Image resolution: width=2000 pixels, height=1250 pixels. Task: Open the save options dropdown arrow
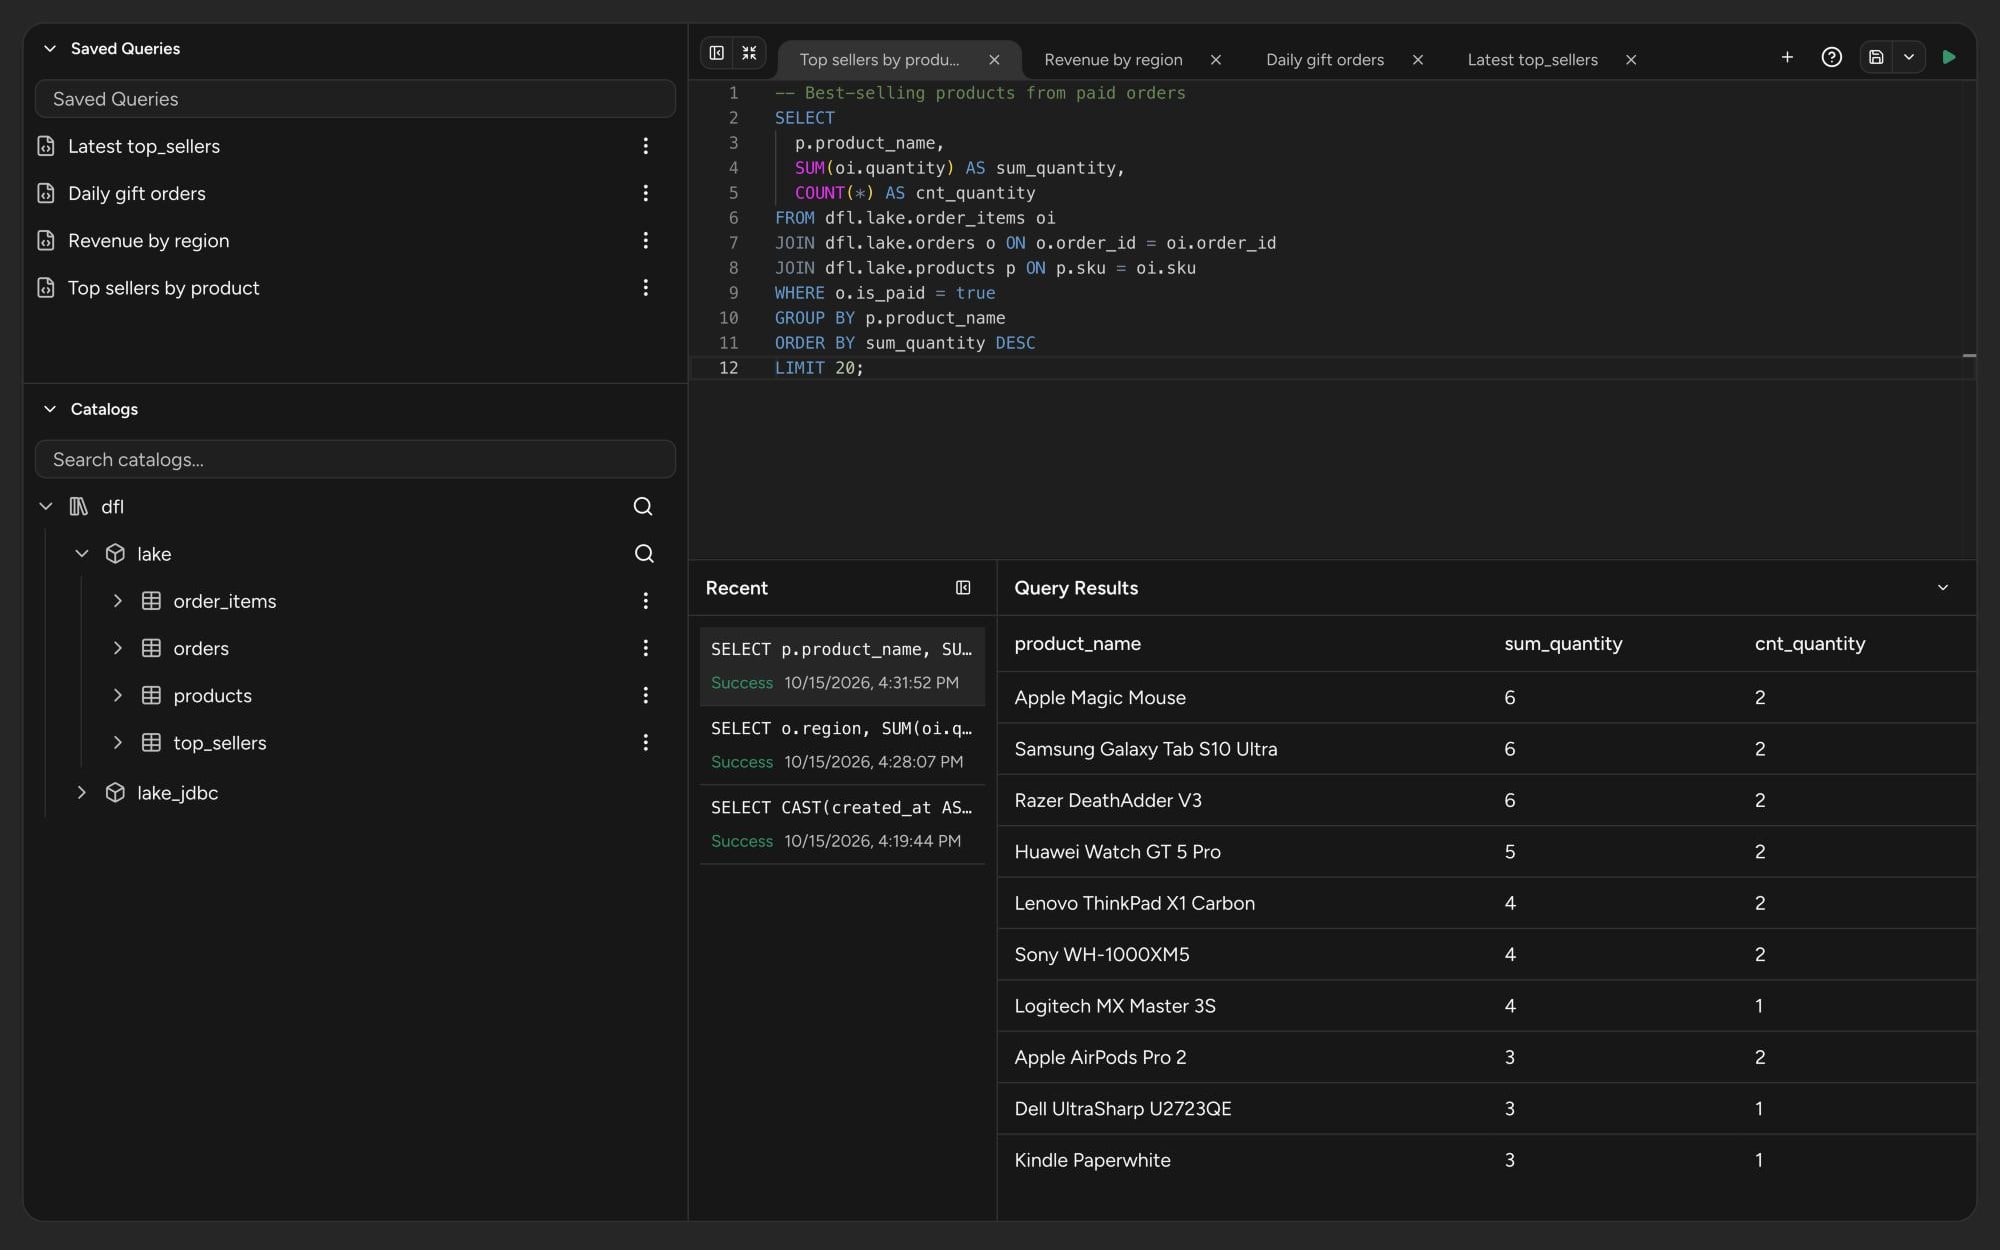tap(1909, 57)
